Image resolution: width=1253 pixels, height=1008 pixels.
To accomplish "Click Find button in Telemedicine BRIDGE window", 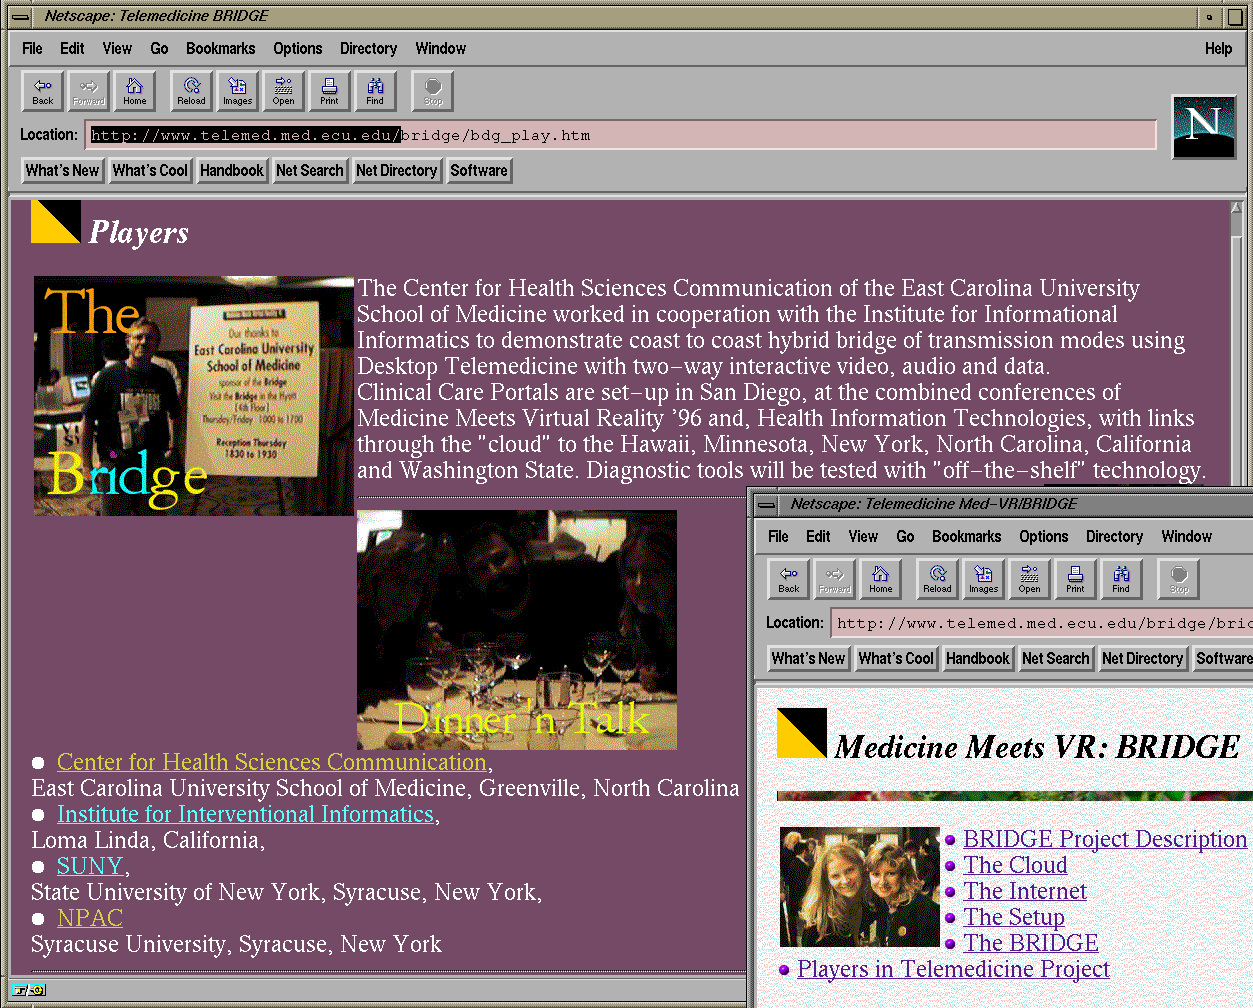I will point(375,91).
